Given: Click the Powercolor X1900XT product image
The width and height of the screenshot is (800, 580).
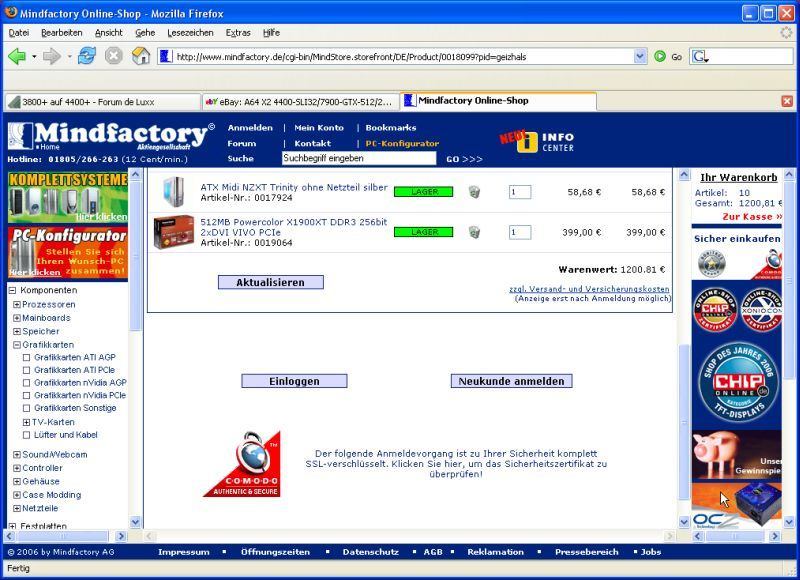Looking at the screenshot, I should tap(173, 232).
